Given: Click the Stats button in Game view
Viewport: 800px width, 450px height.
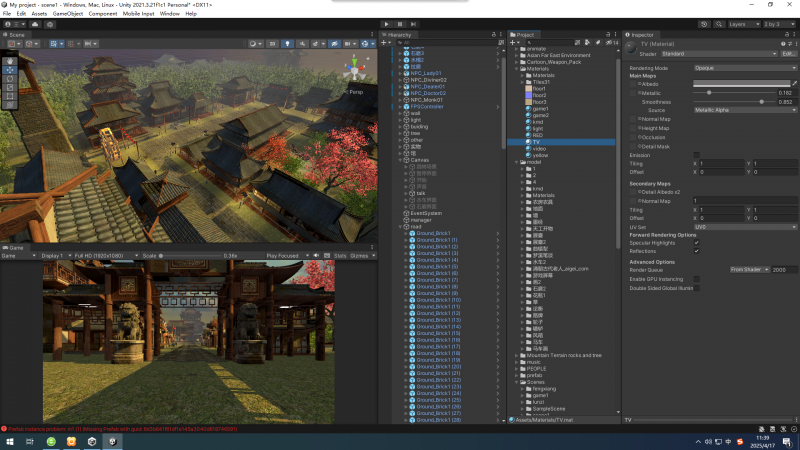Looking at the screenshot, I should pos(340,255).
